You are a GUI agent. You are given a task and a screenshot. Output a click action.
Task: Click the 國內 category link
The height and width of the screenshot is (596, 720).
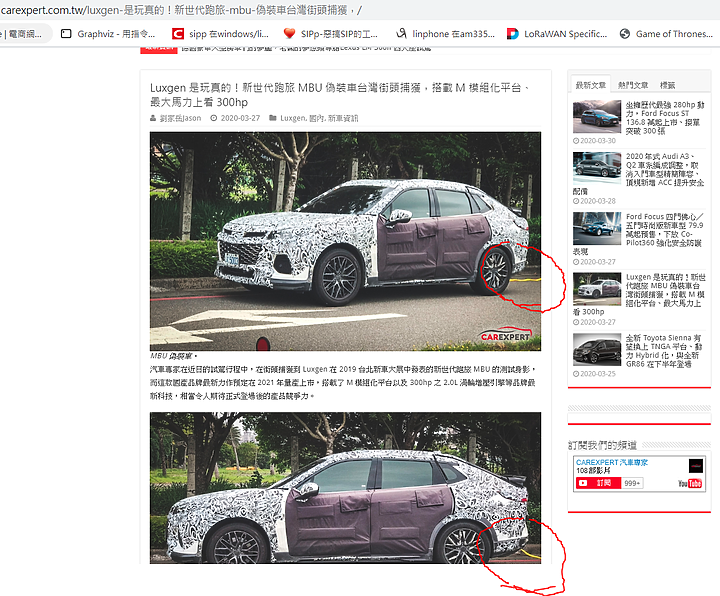tap(316, 118)
